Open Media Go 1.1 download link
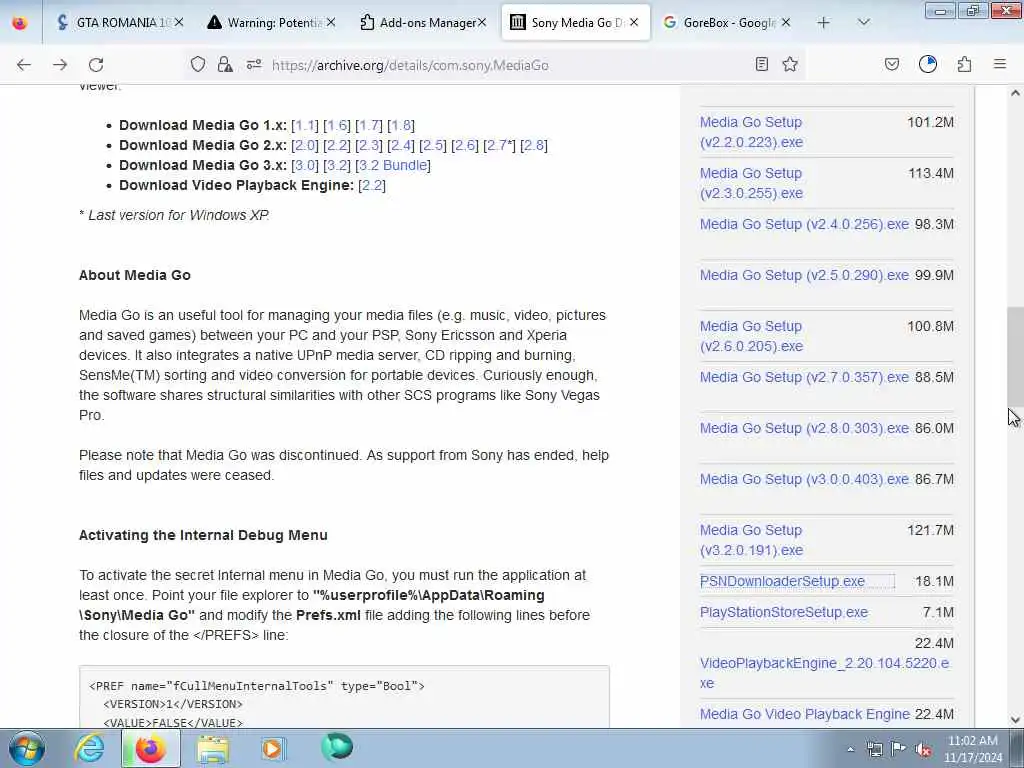 305,125
